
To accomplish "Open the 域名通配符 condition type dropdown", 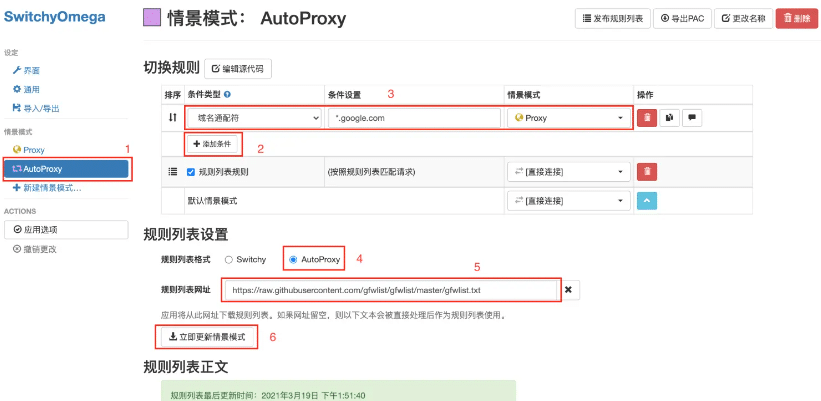I will [x=254, y=118].
